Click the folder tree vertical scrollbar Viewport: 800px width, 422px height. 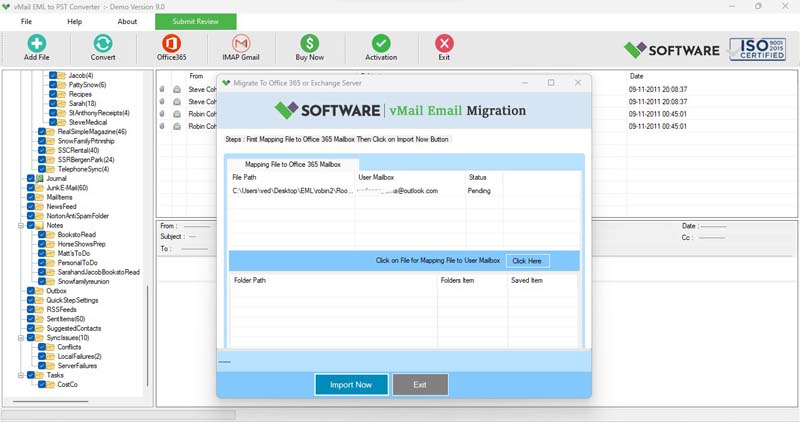click(x=148, y=334)
